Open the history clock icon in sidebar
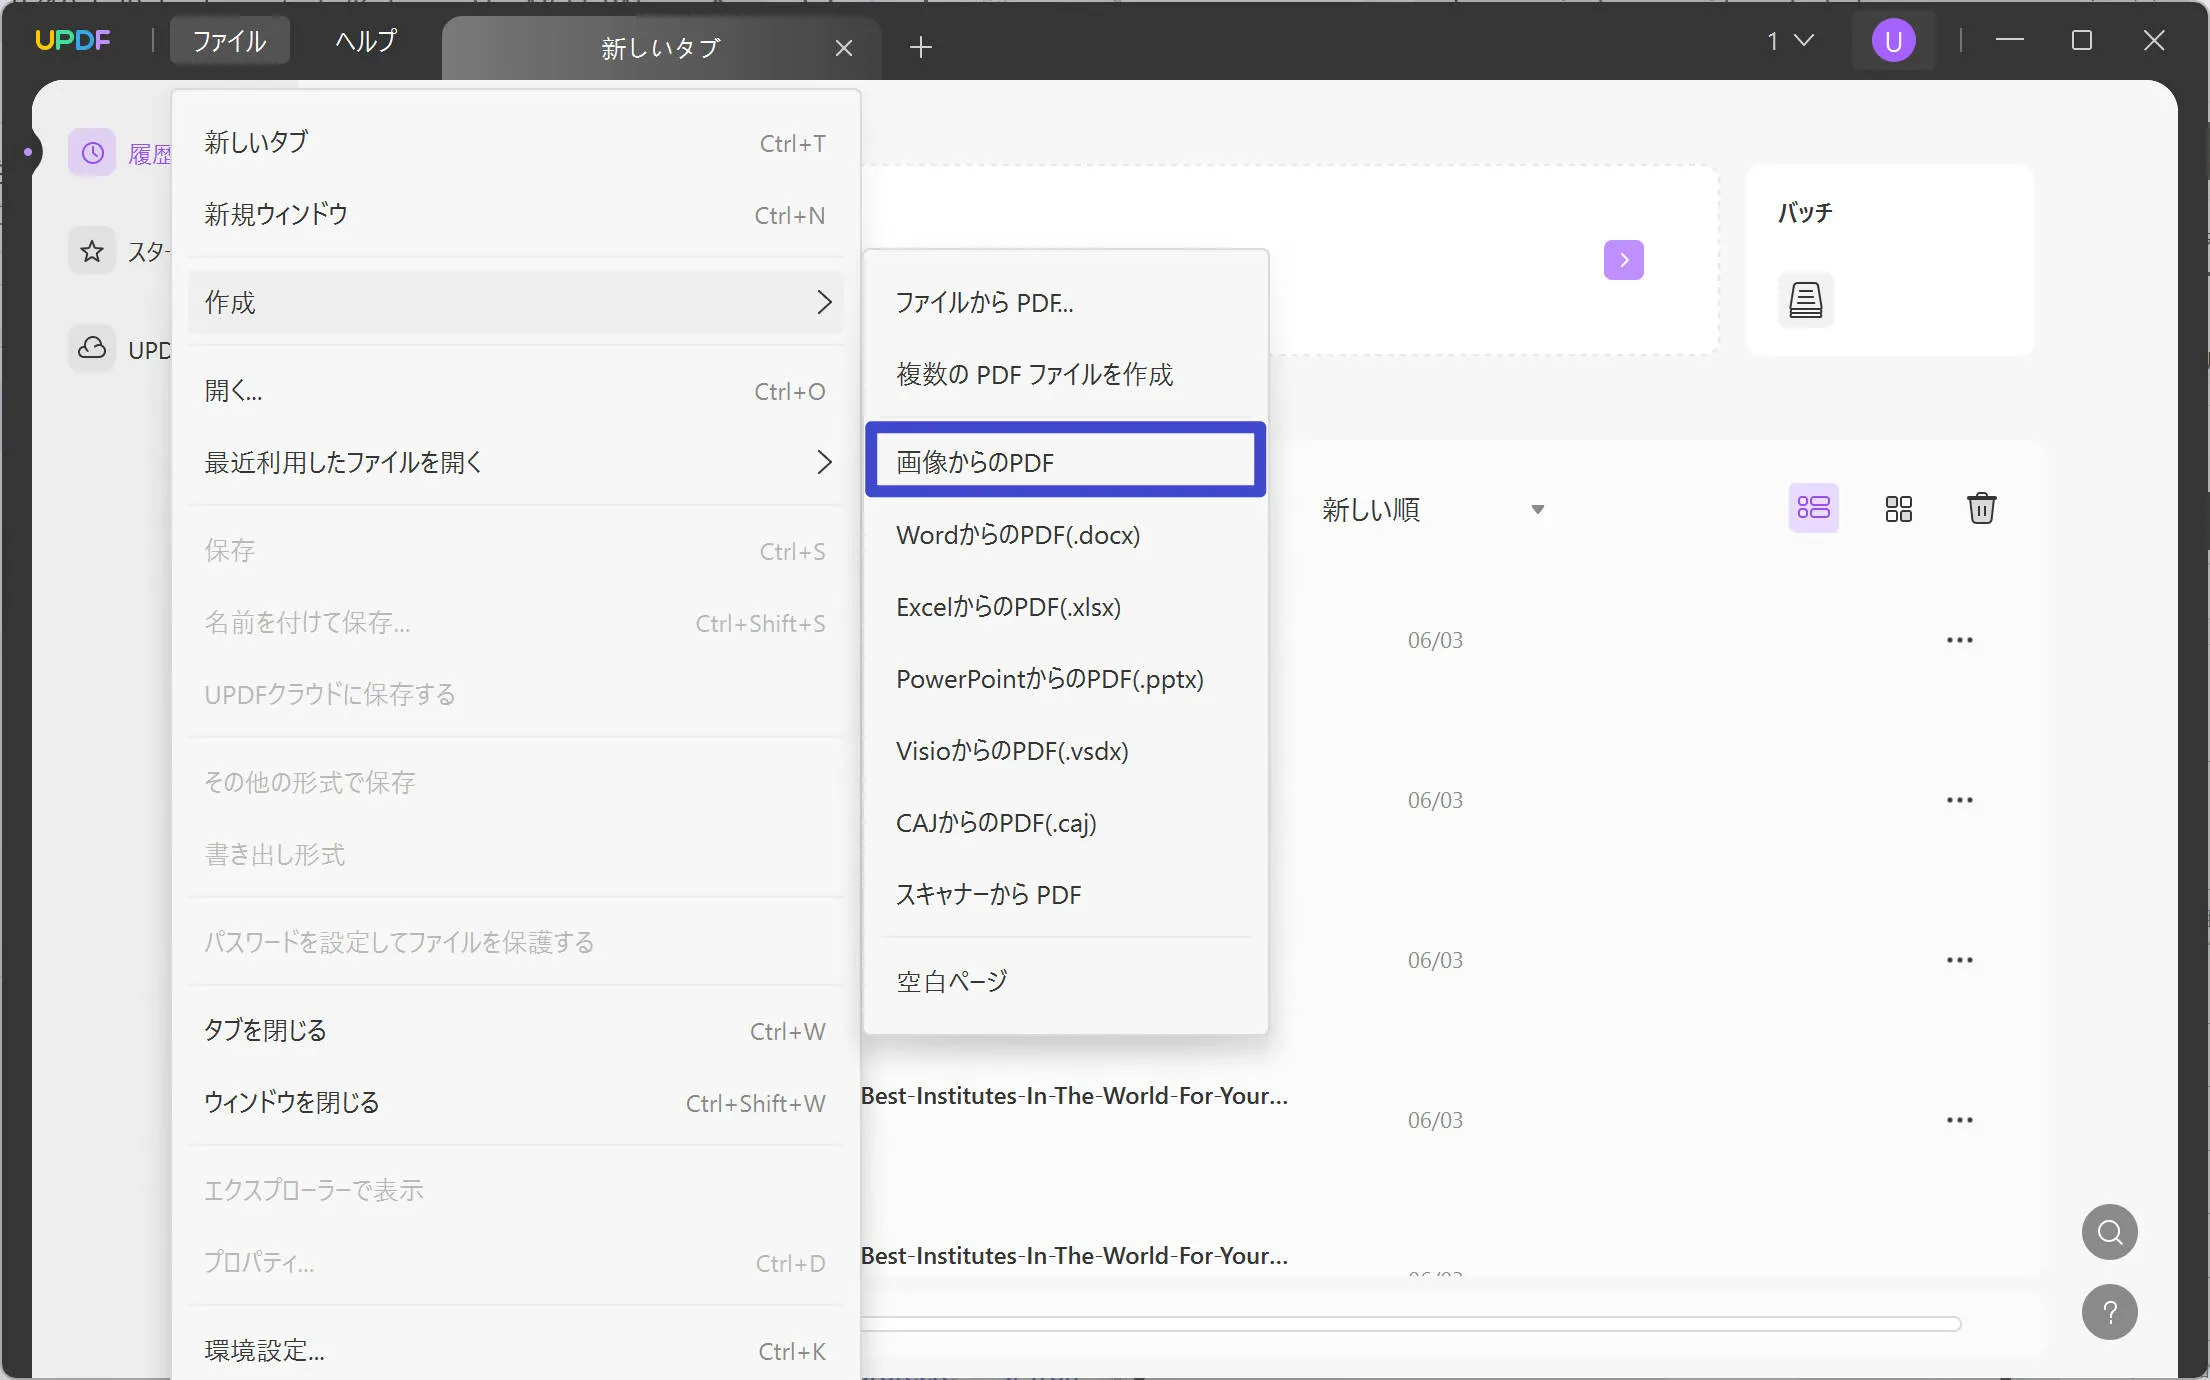2210x1380 pixels. click(x=92, y=153)
